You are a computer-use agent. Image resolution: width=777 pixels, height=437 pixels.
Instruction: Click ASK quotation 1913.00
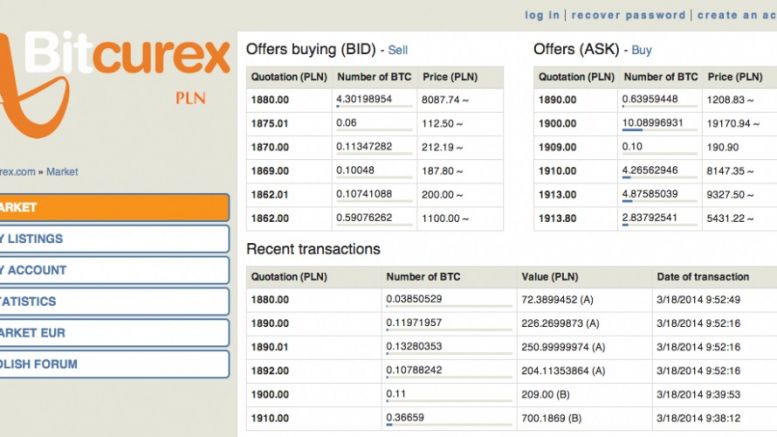pos(557,195)
